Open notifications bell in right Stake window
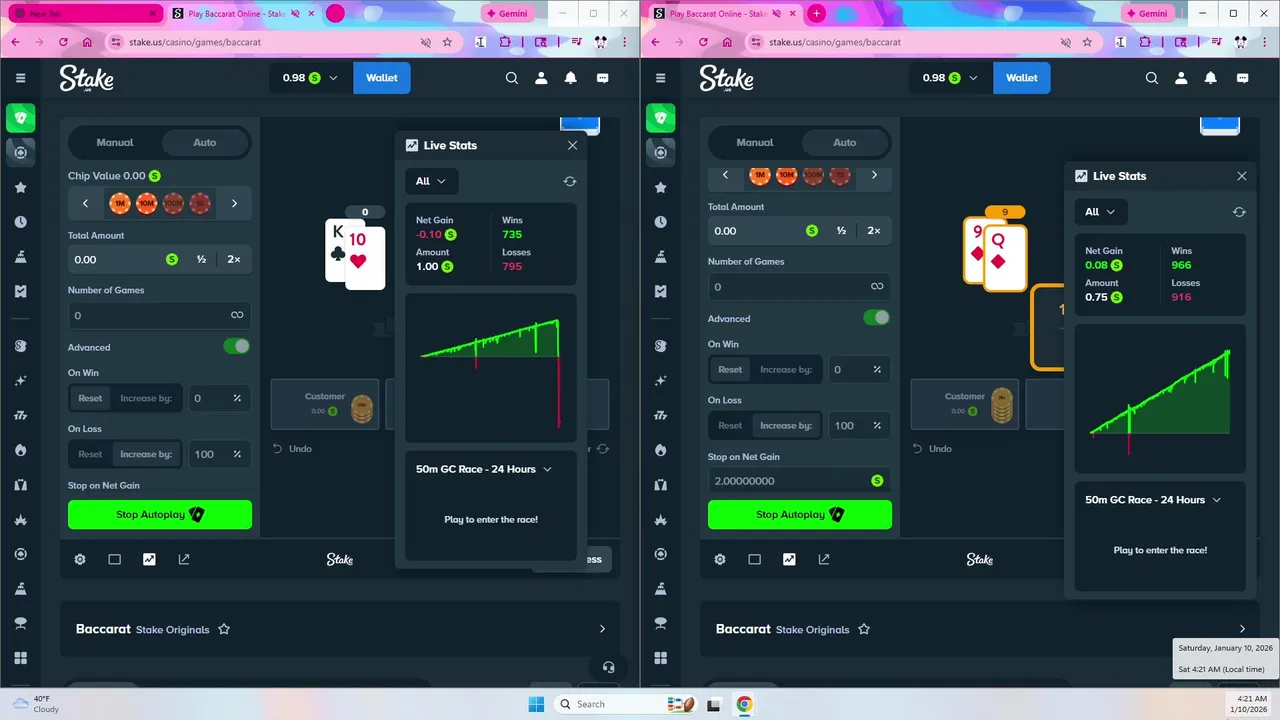This screenshot has width=1280, height=720. [1211, 78]
